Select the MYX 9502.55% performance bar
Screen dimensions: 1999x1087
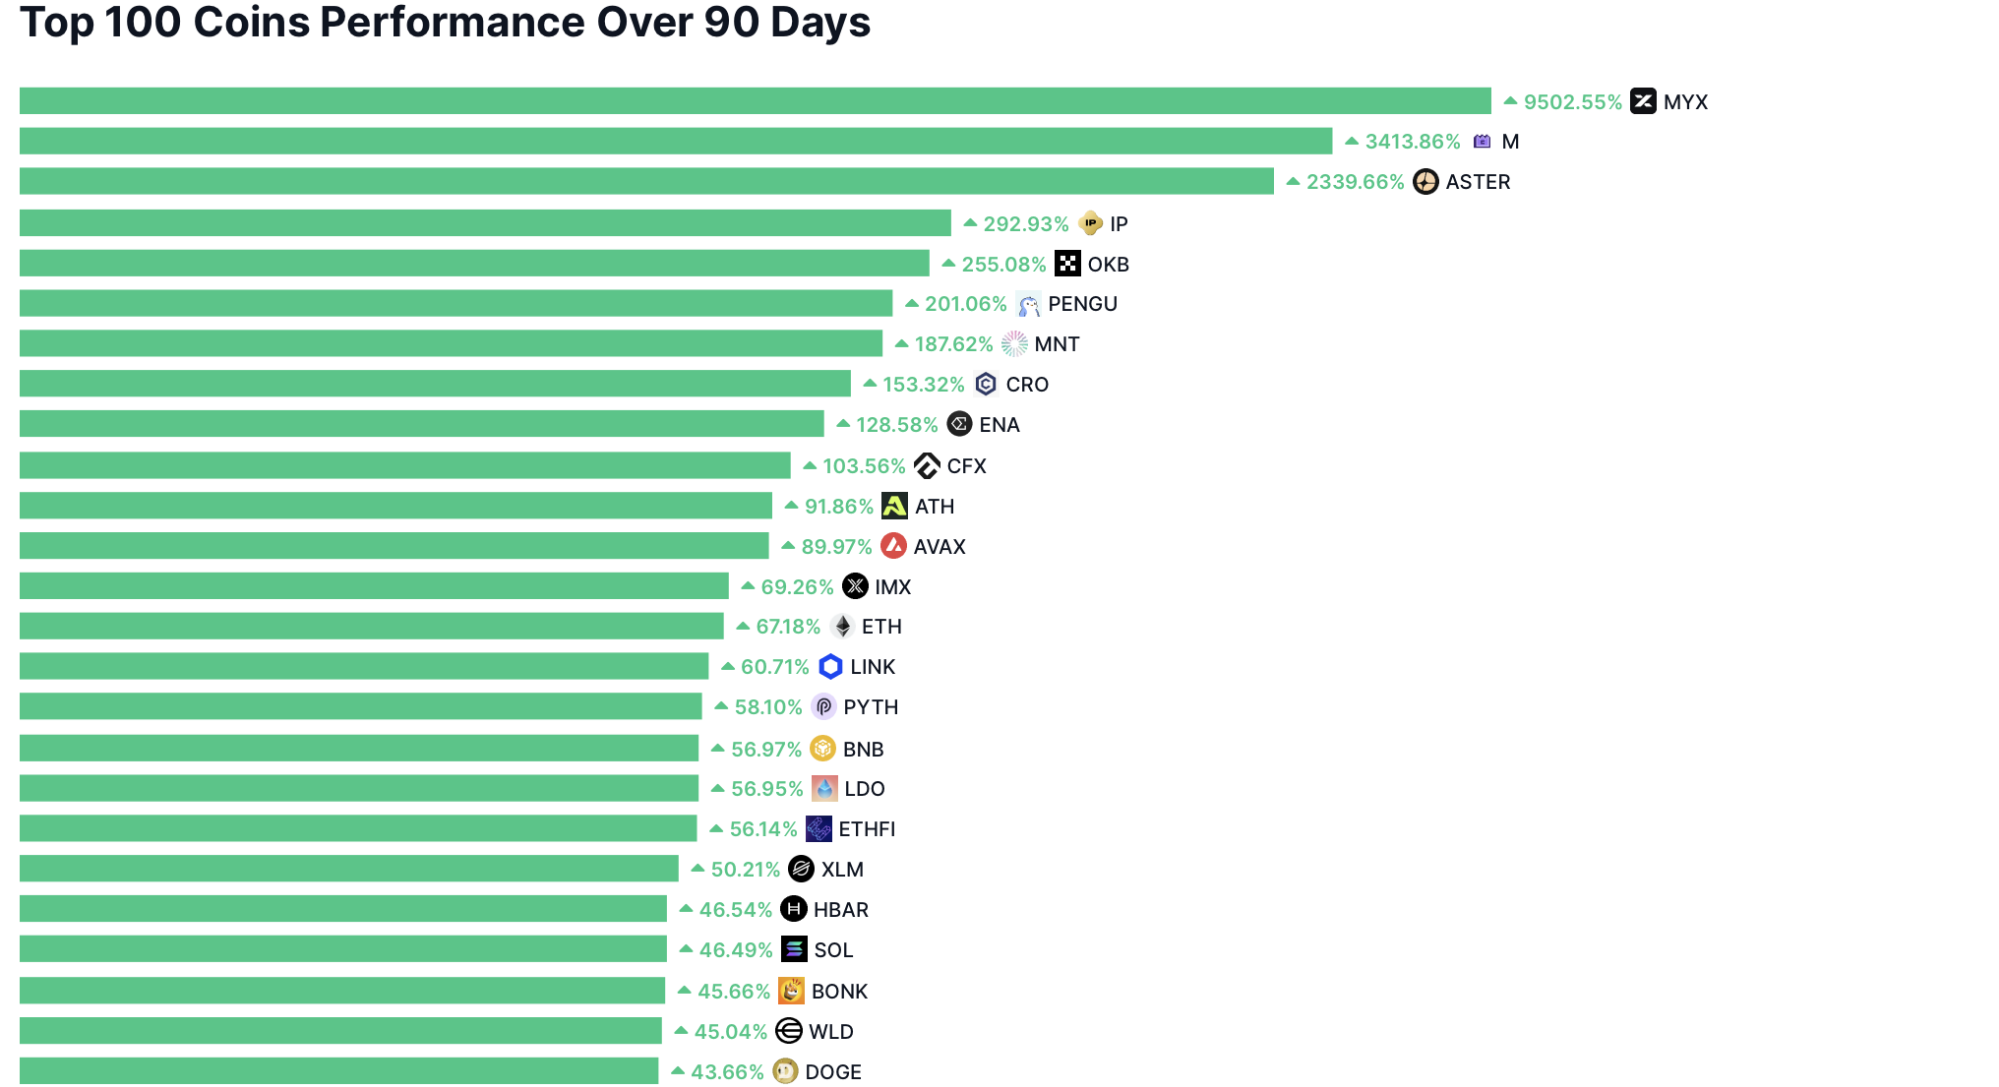pyautogui.click(x=755, y=101)
